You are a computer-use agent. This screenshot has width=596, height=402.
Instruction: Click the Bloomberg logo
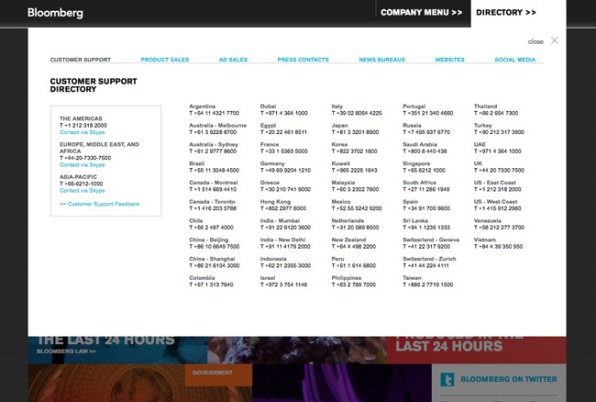click(55, 13)
